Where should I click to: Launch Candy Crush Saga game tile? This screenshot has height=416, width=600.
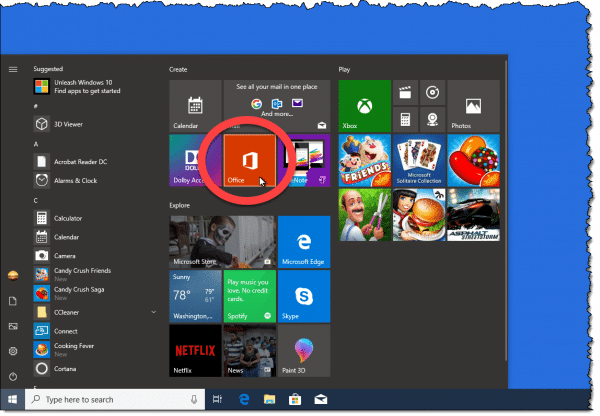click(473, 160)
